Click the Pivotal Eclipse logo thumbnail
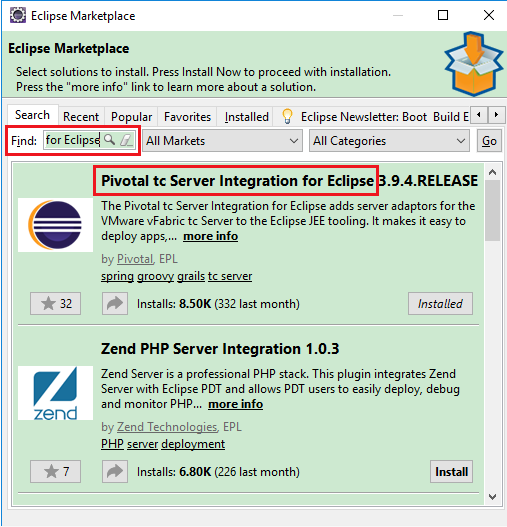The image size is (507, 527). tap(55, 225)
